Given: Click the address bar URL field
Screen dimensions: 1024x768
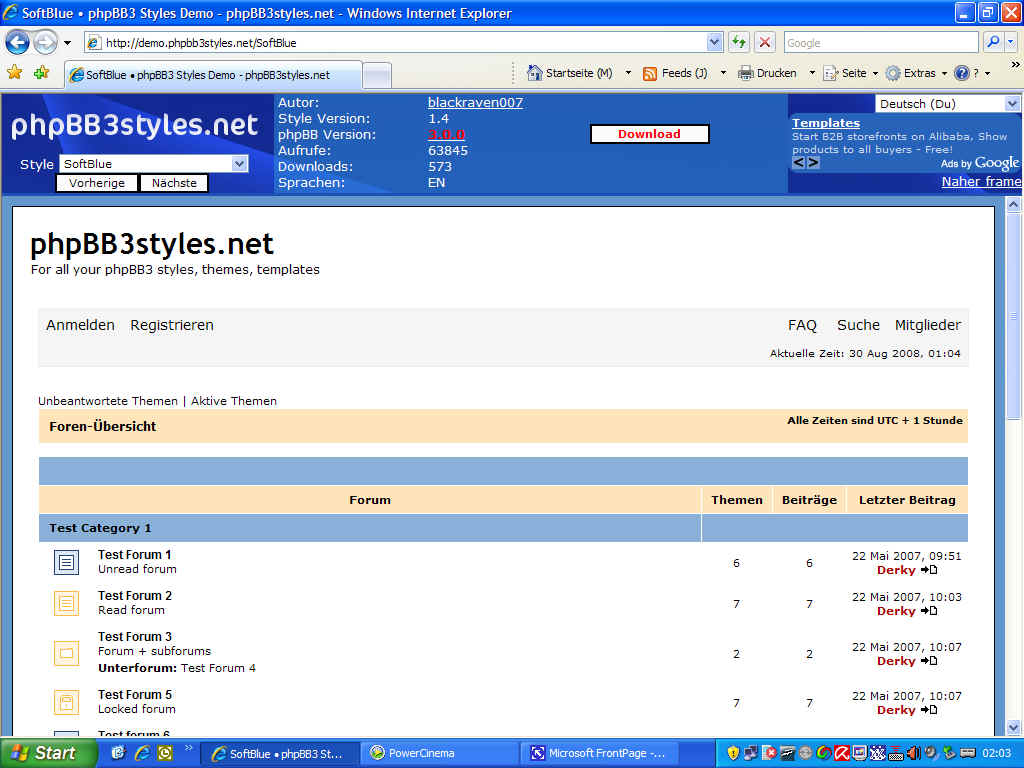Looking at the screenshot, I should coord(395,43).
